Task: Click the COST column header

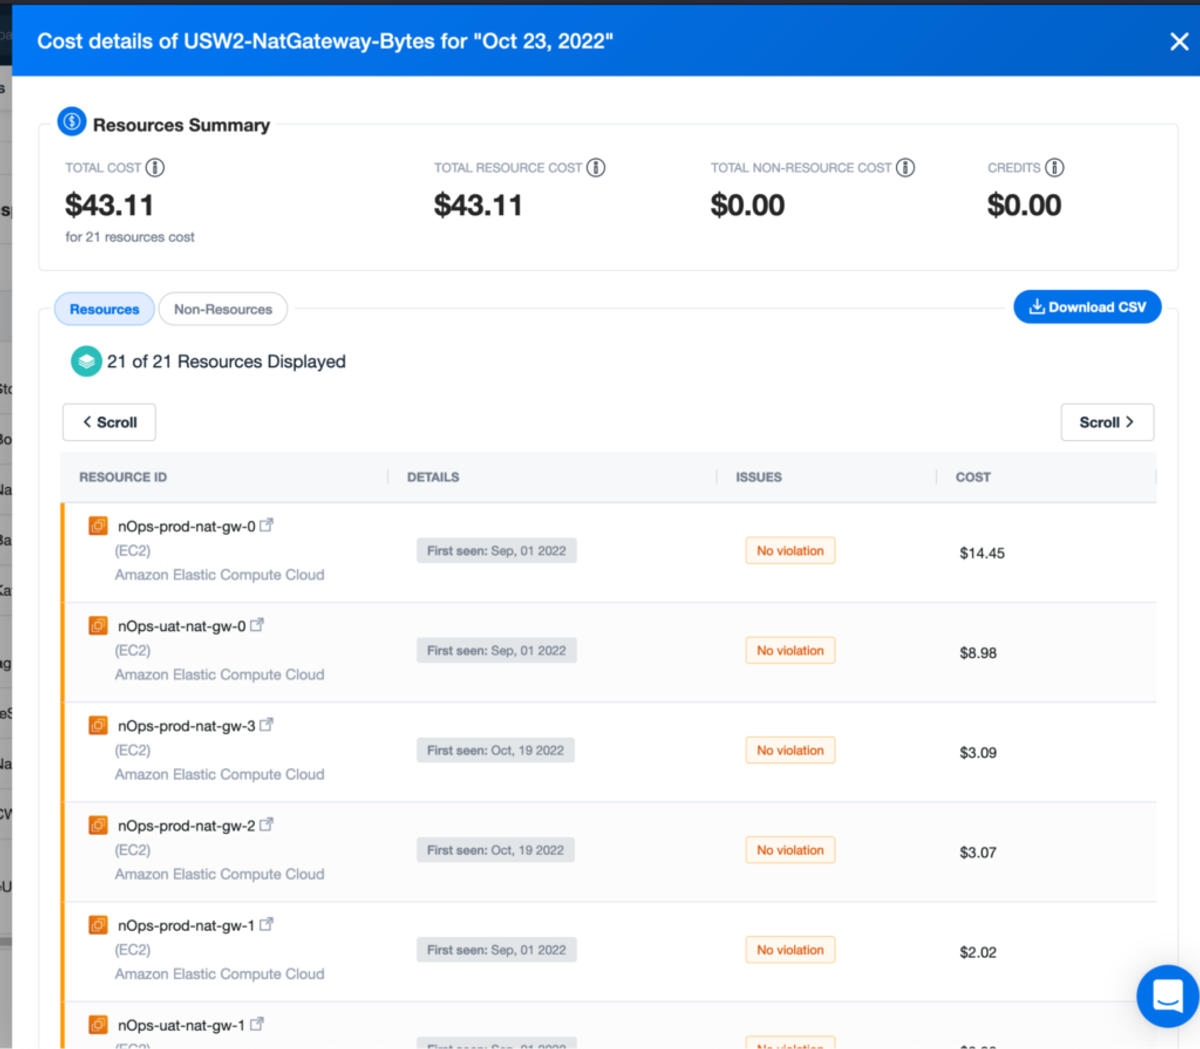Action: 973,477
